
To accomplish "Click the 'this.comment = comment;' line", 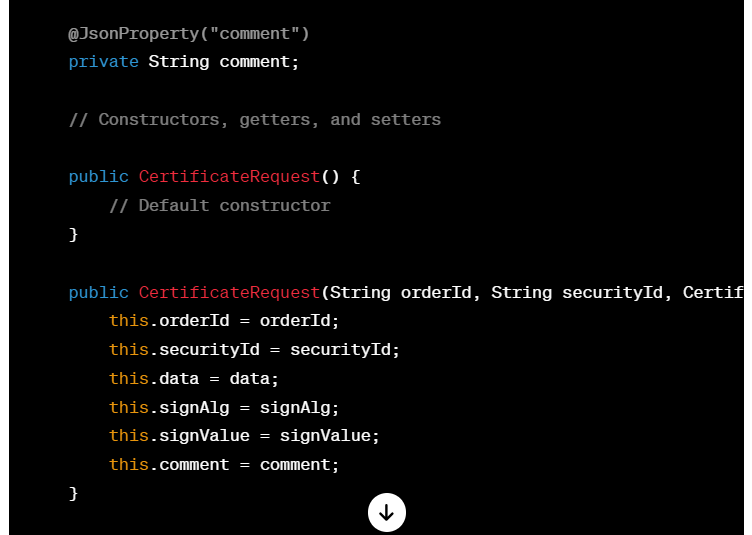I will pyautogui.click(x=224, y=465).
